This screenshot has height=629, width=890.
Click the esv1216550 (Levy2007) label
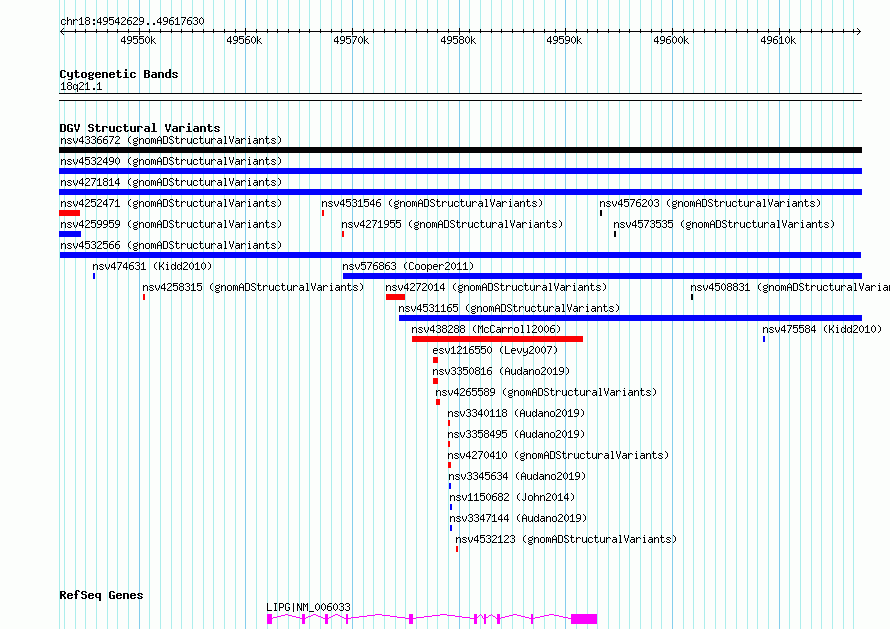pos(495,350)
